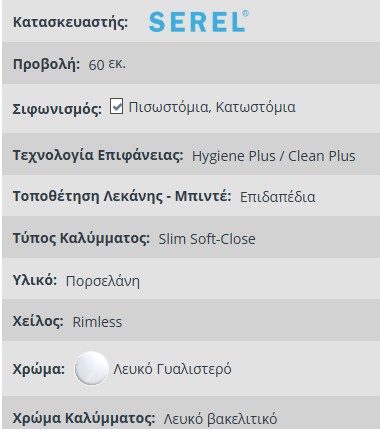Click the Πορσελάνη material value

(103, 281)
